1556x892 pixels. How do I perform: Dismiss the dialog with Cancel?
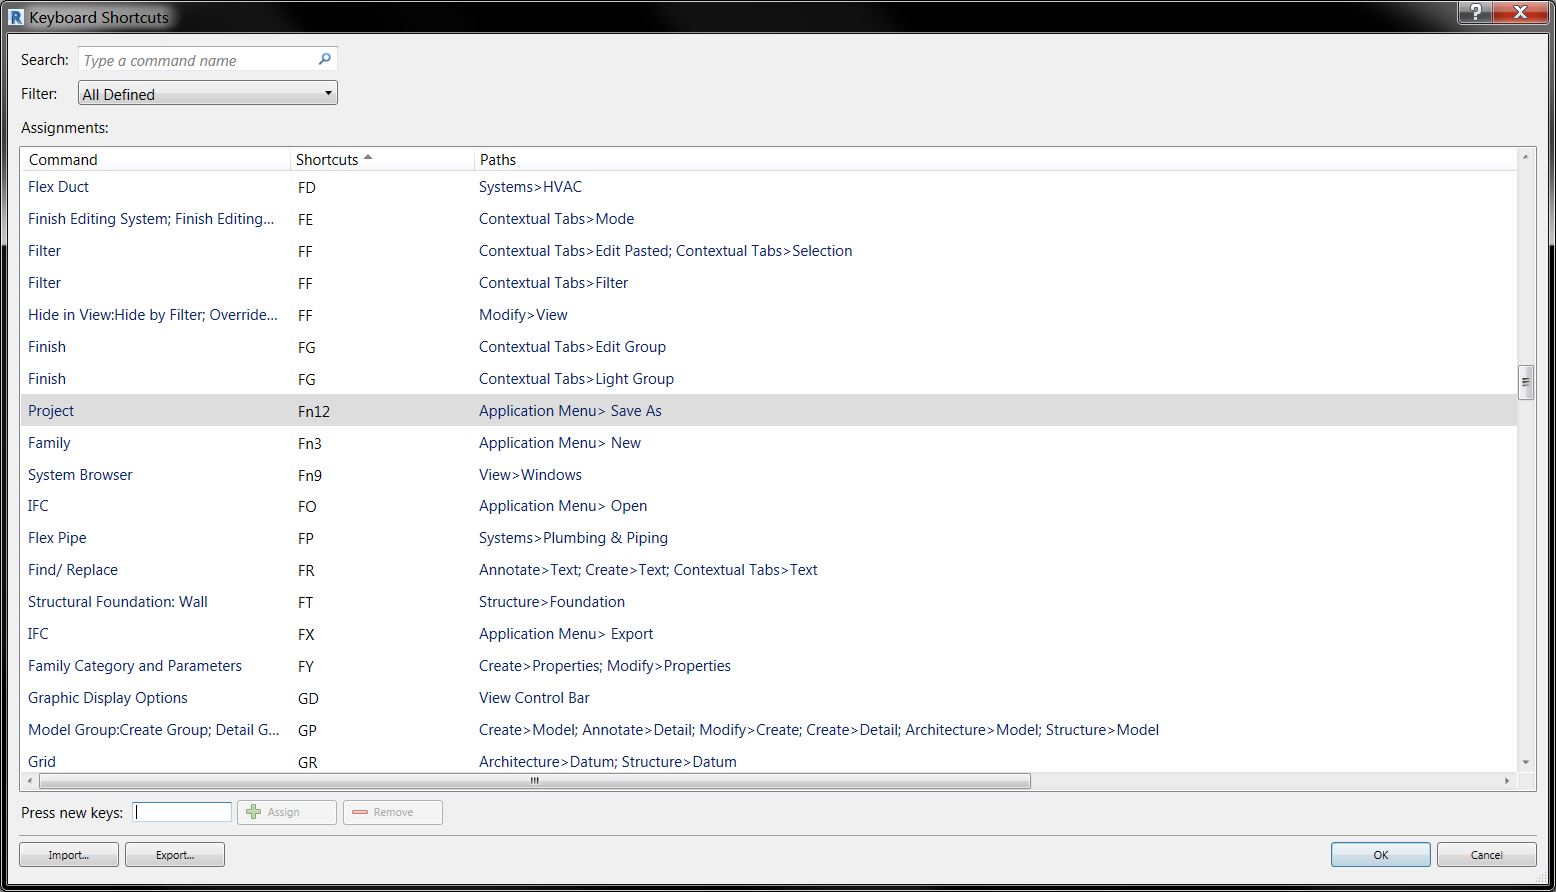click(1486, 854)
